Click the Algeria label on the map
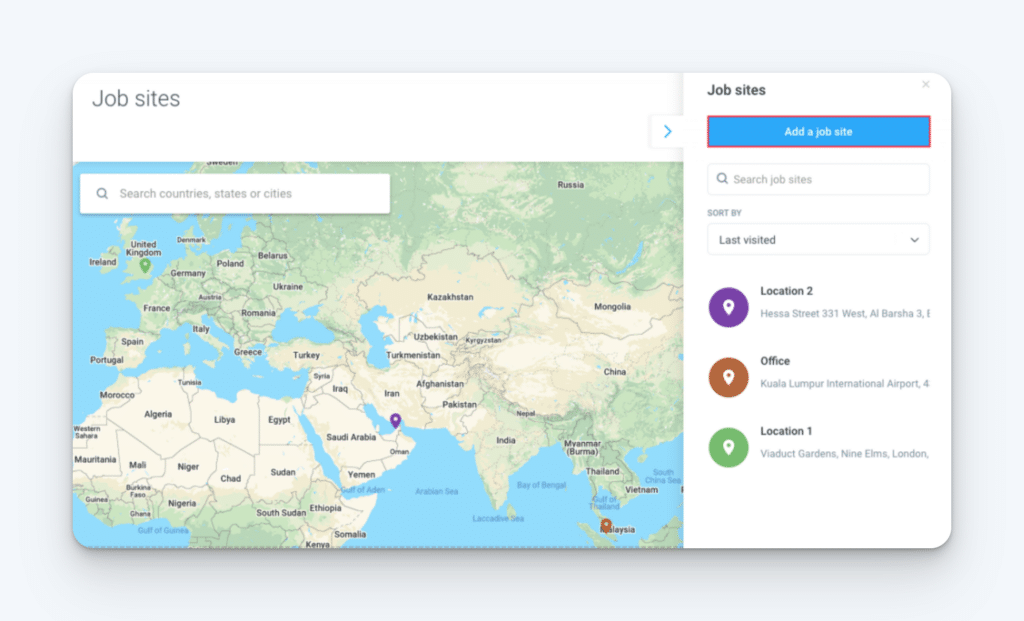Image resolution: width=1024 pixels, height=621 pixels. 157,414
